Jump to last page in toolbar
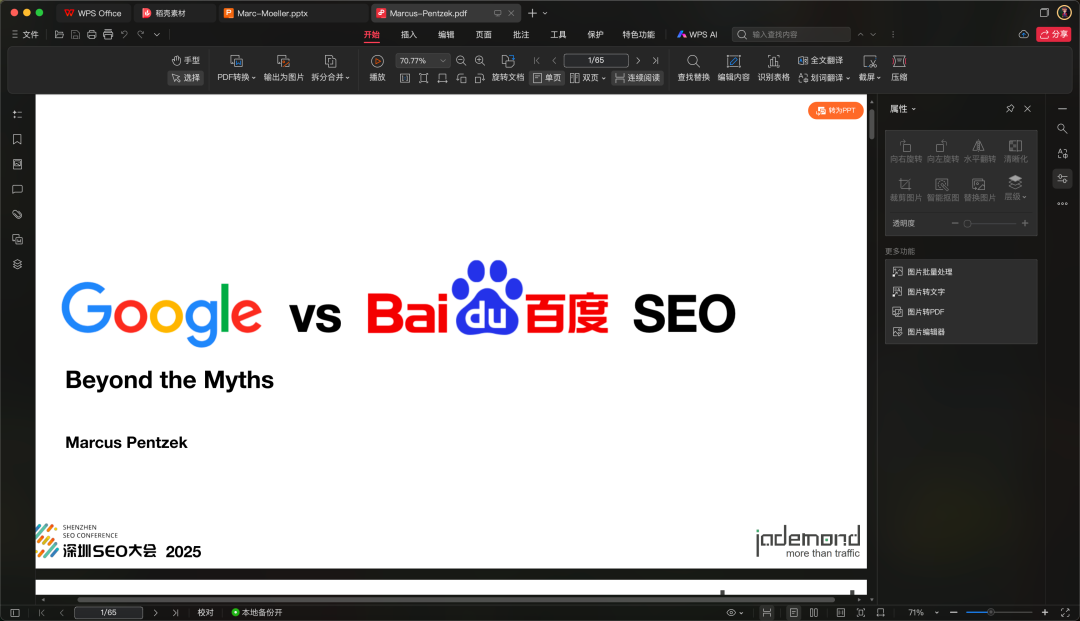The image size is (1080, 621). click(655, 61)
